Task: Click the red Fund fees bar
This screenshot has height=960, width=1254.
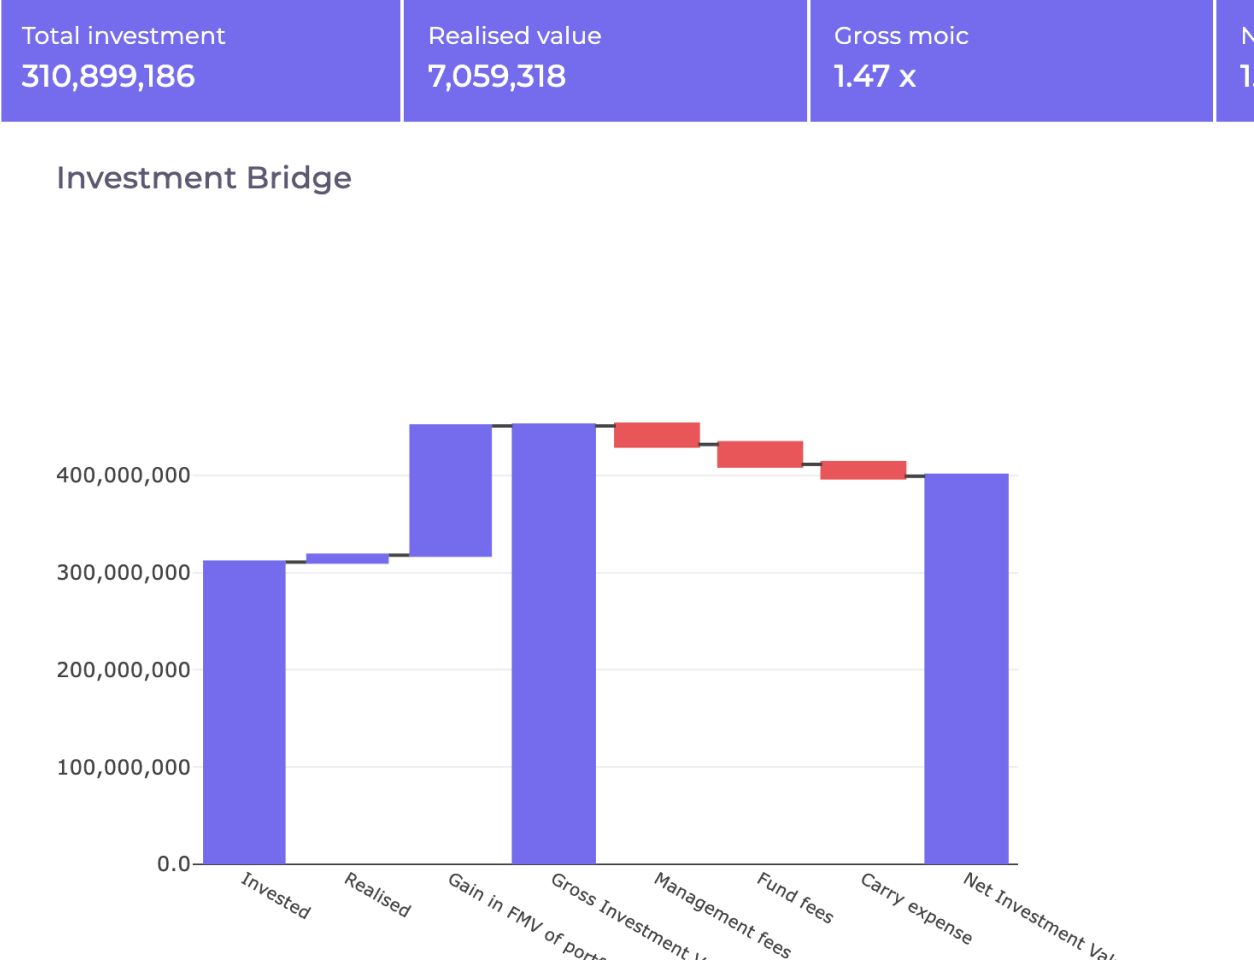Action: (760, 454)
